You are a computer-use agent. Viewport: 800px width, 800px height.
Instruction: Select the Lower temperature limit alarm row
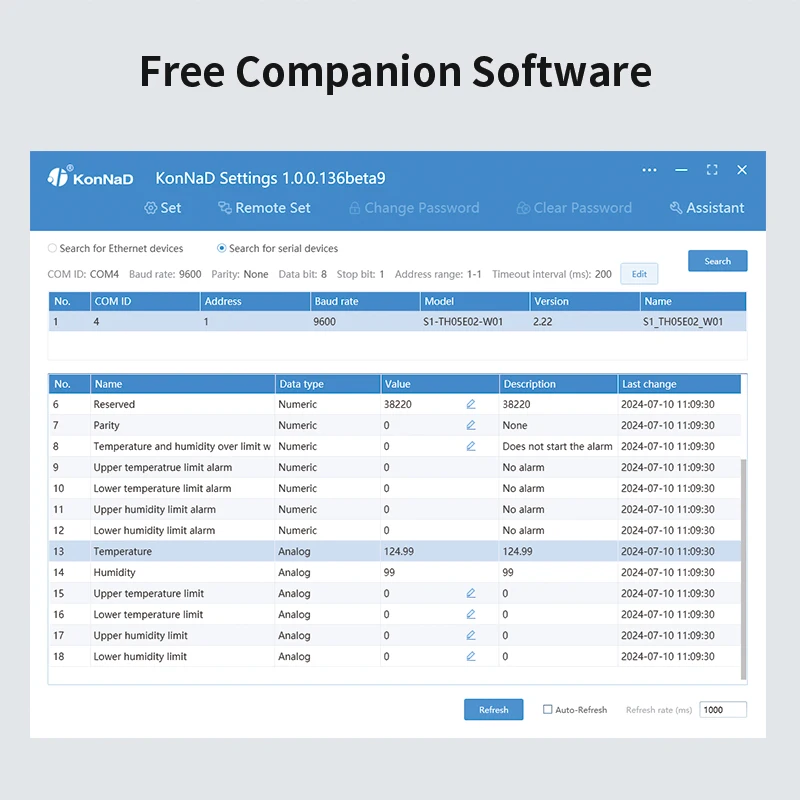394,488
